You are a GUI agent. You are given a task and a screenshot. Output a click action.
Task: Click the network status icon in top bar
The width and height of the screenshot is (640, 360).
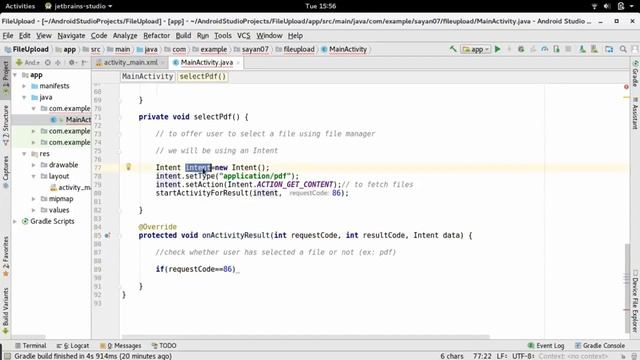(x=594, y=6)
